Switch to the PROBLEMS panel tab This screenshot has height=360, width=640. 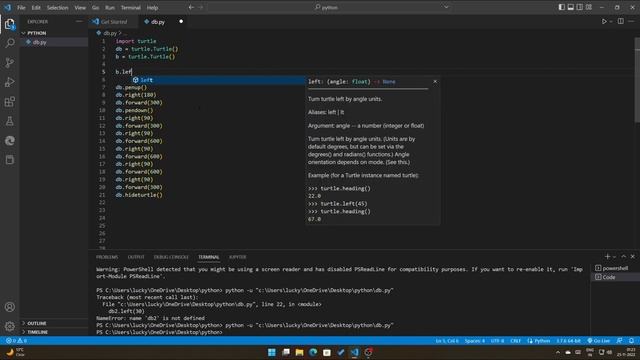click(x=107, y=257)
